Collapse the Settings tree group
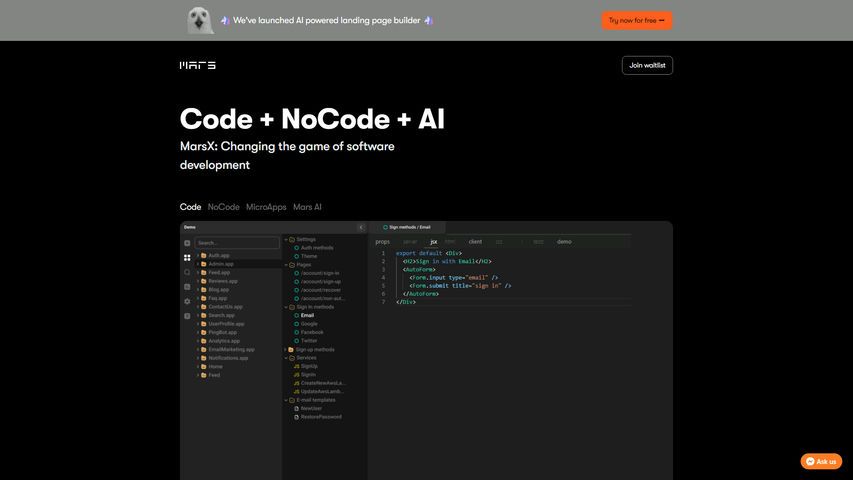The width and height of the screenshot is (853, 480). [286, 239]
